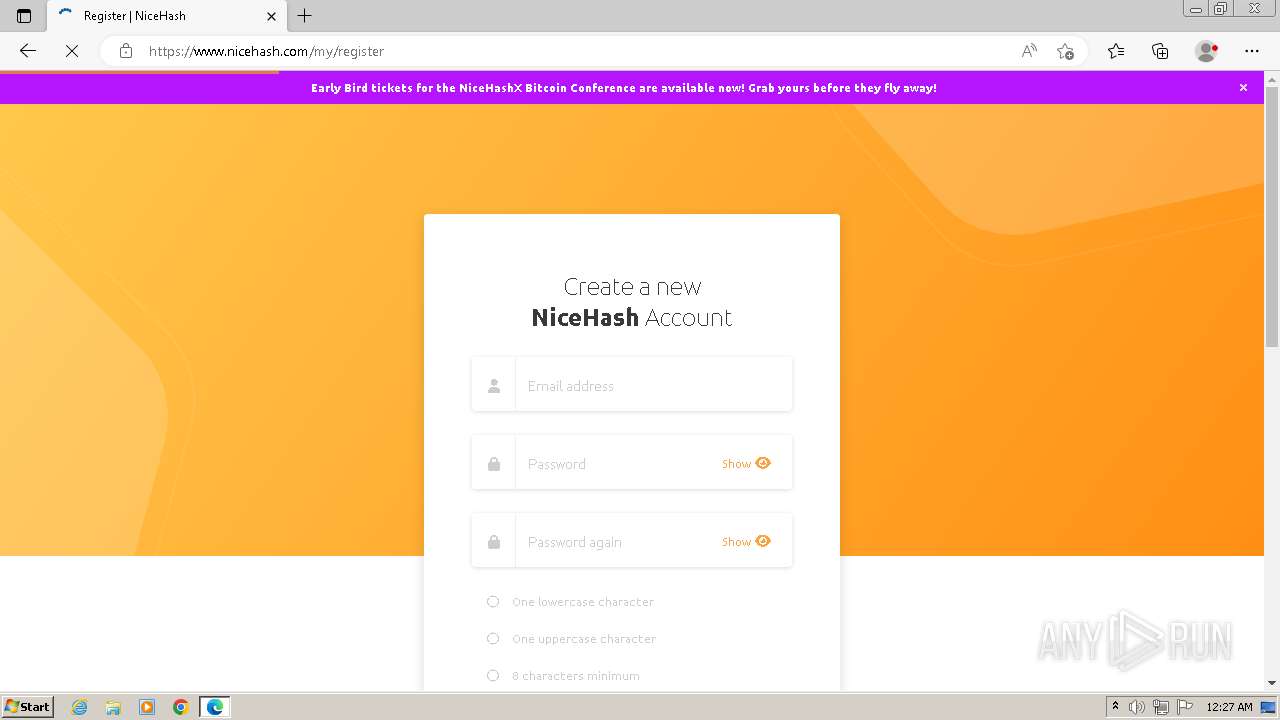The width and height of the screenshot is (1280, 720).
Task: Click the lock icon beside Password
Action: pyautogui.click(x=494, y=464)
